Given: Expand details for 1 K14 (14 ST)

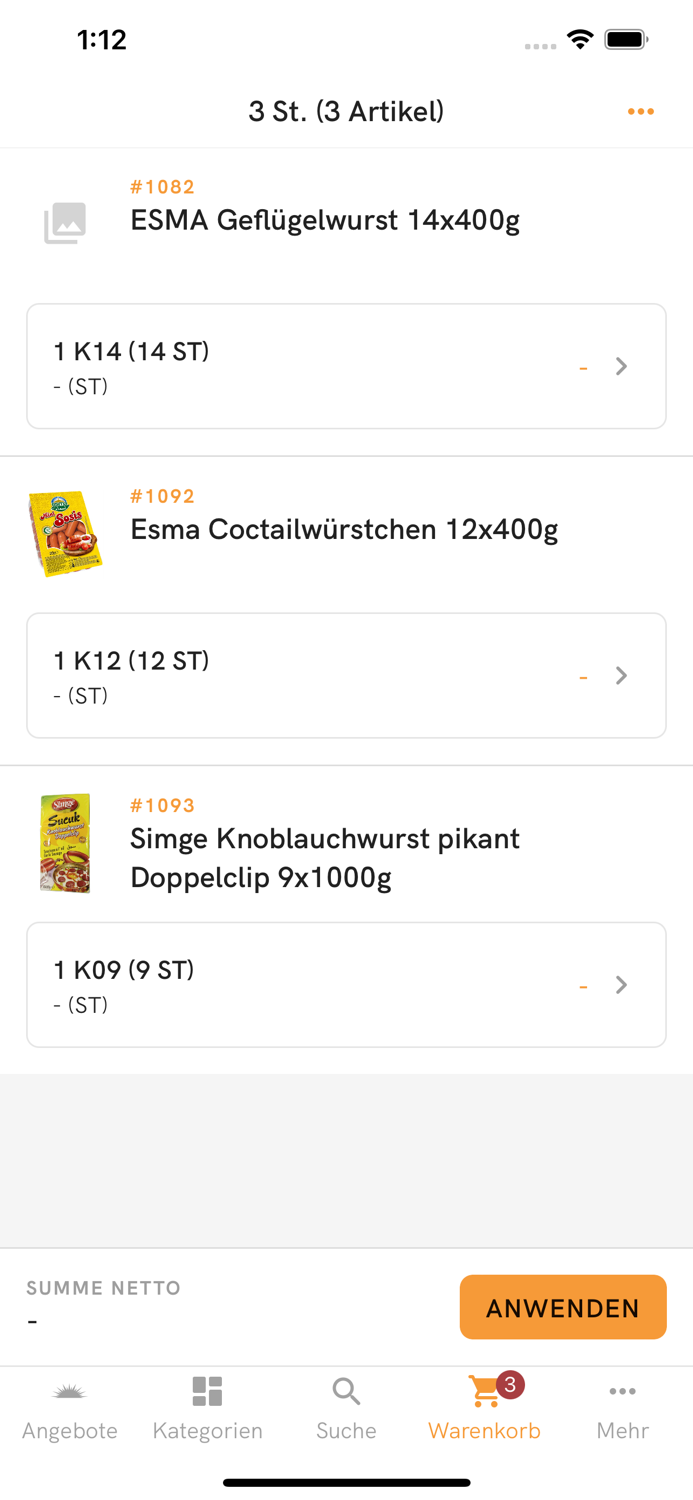Looking at the screenshot, I should (621, 366).
